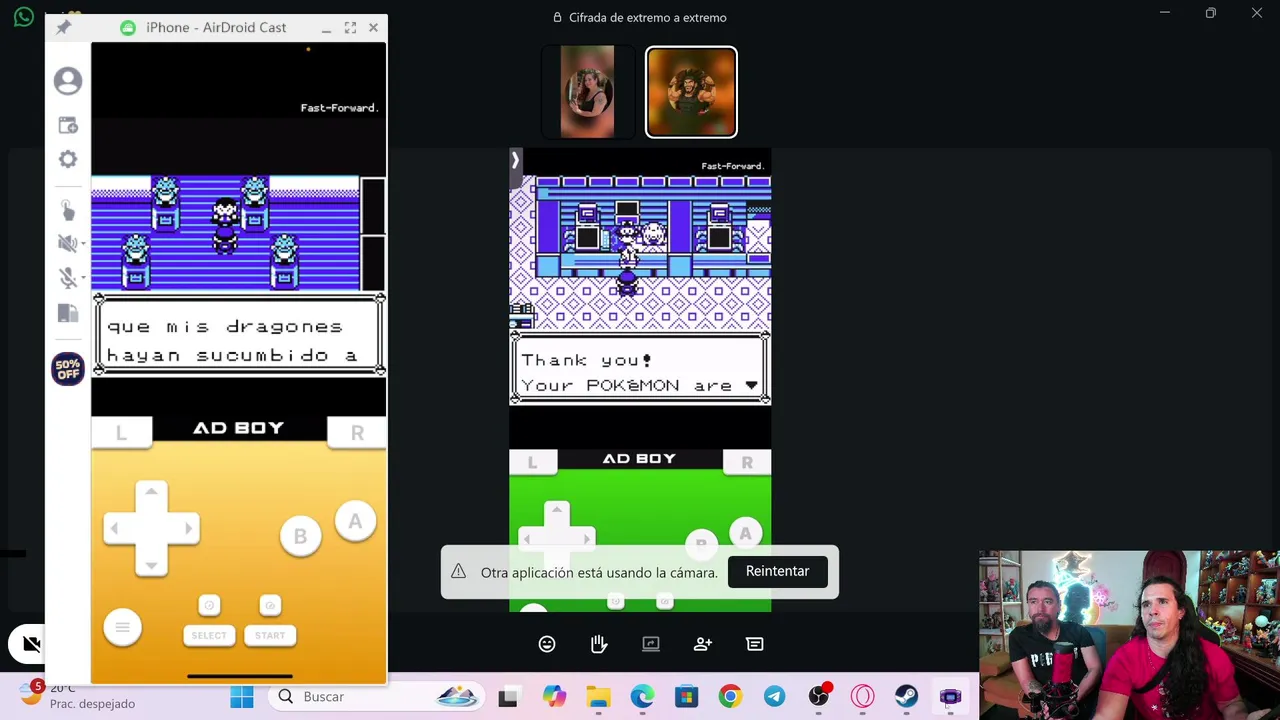
Task: Add a new cast window in AirDroid
Action: 68,125
